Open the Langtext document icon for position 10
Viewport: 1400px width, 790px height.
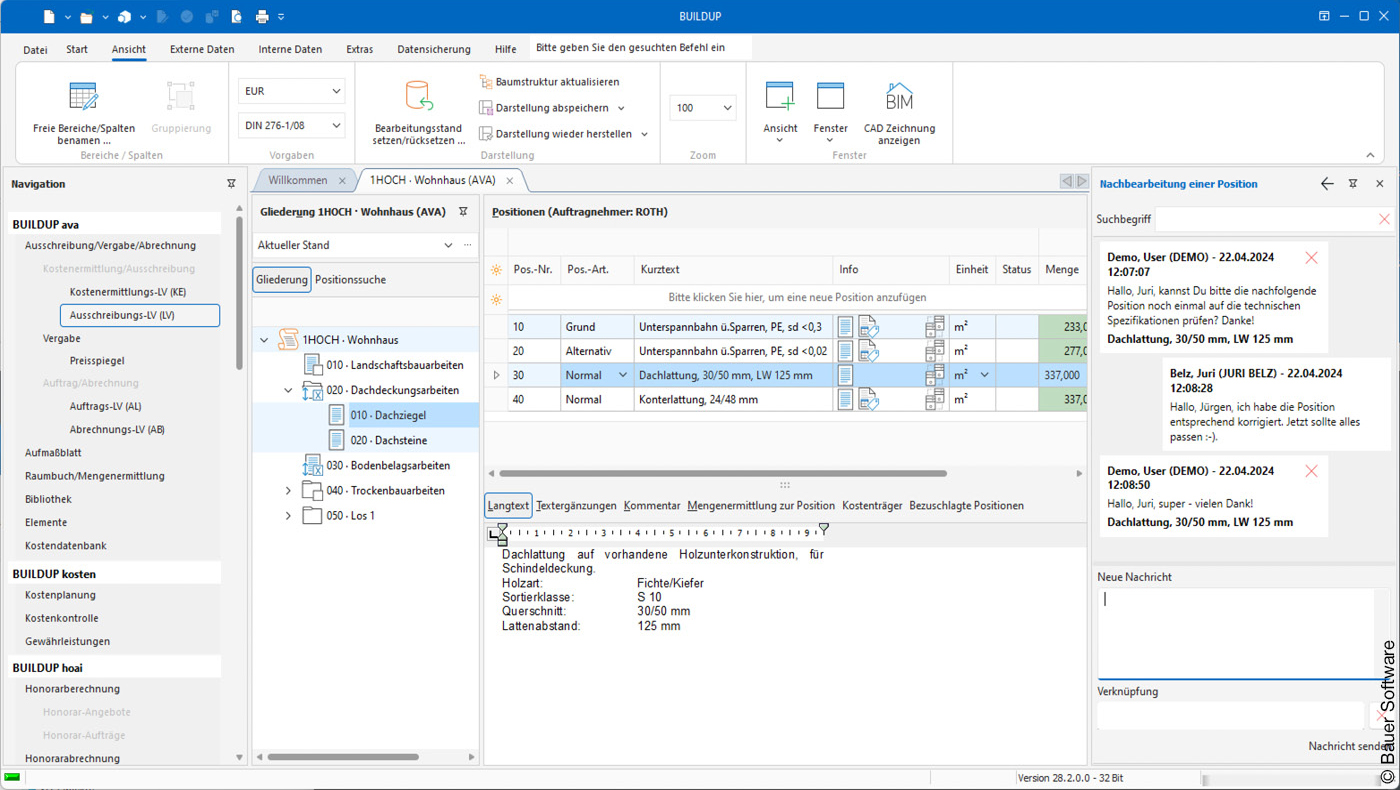point(843,326)
